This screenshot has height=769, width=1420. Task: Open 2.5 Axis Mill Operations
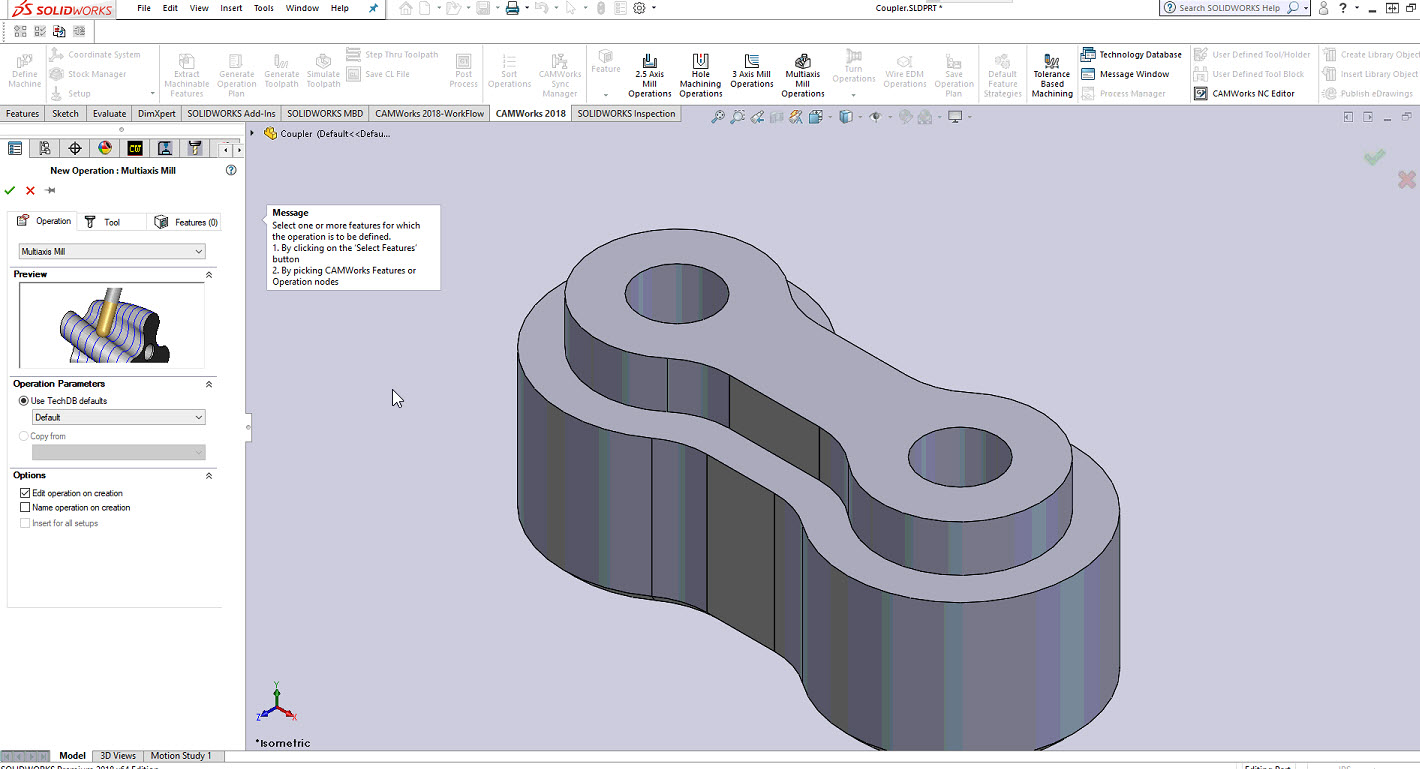[x=649, y=75]
